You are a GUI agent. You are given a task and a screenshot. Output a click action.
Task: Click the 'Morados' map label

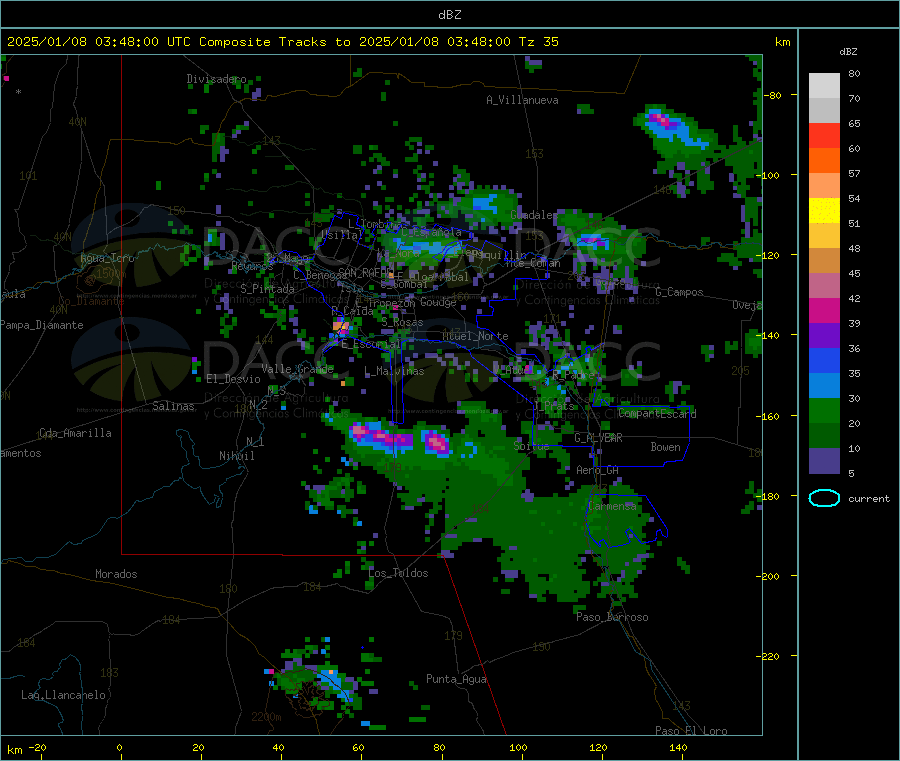(x=116, y=574)
